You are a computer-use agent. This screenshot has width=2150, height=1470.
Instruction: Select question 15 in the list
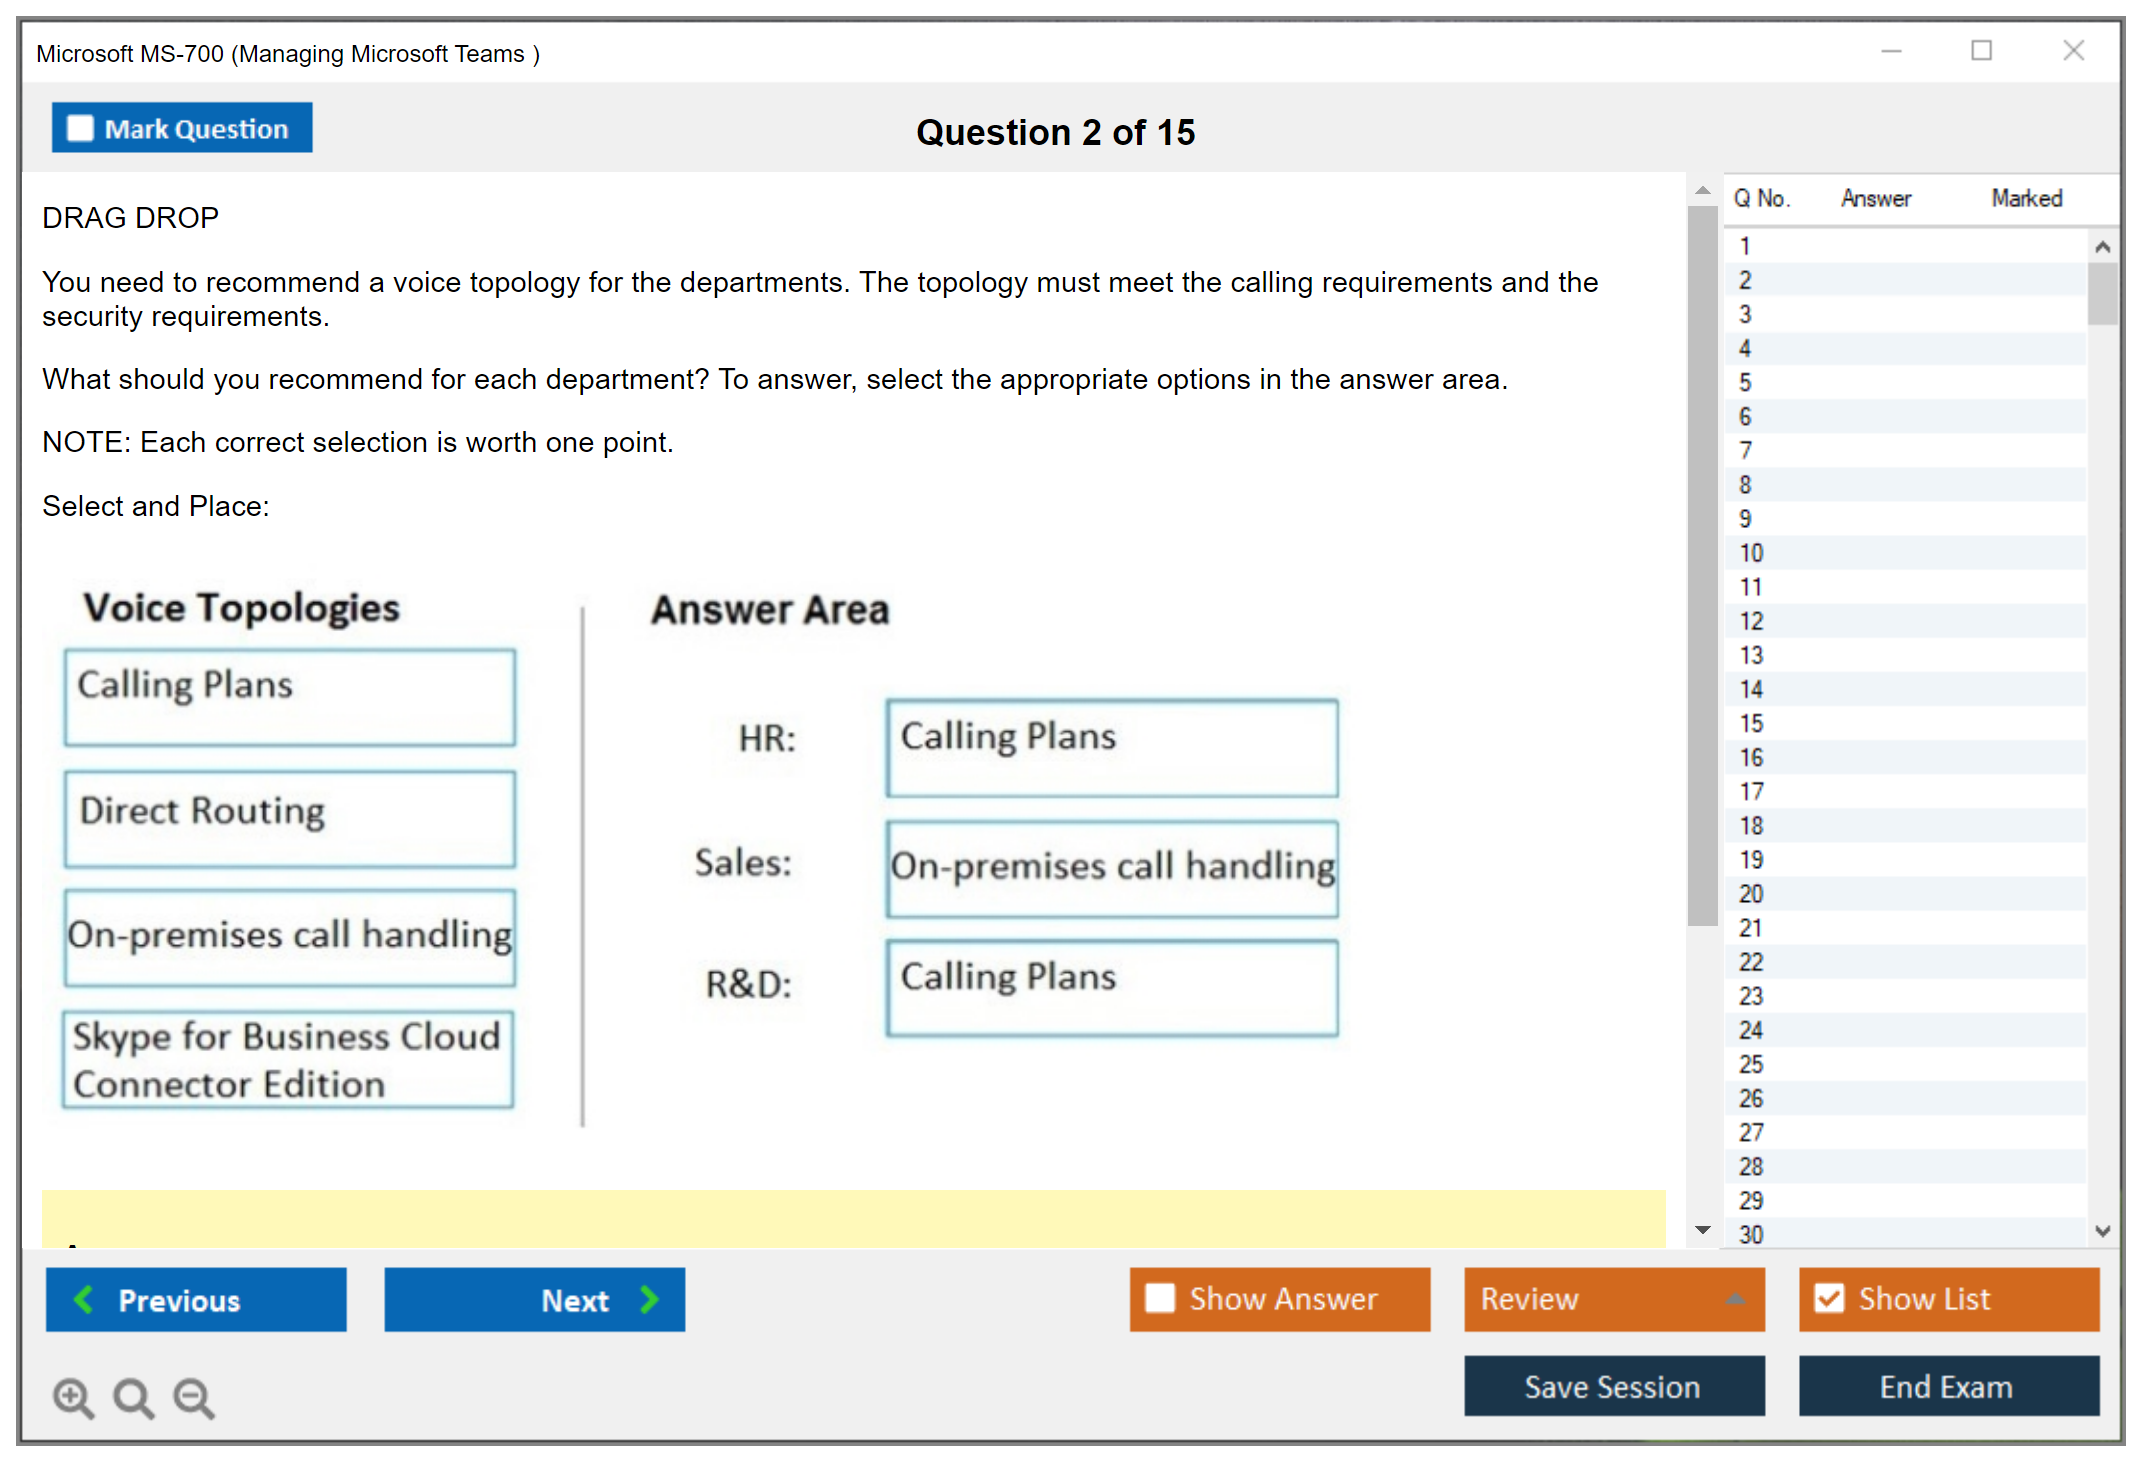pos(1751,723)
